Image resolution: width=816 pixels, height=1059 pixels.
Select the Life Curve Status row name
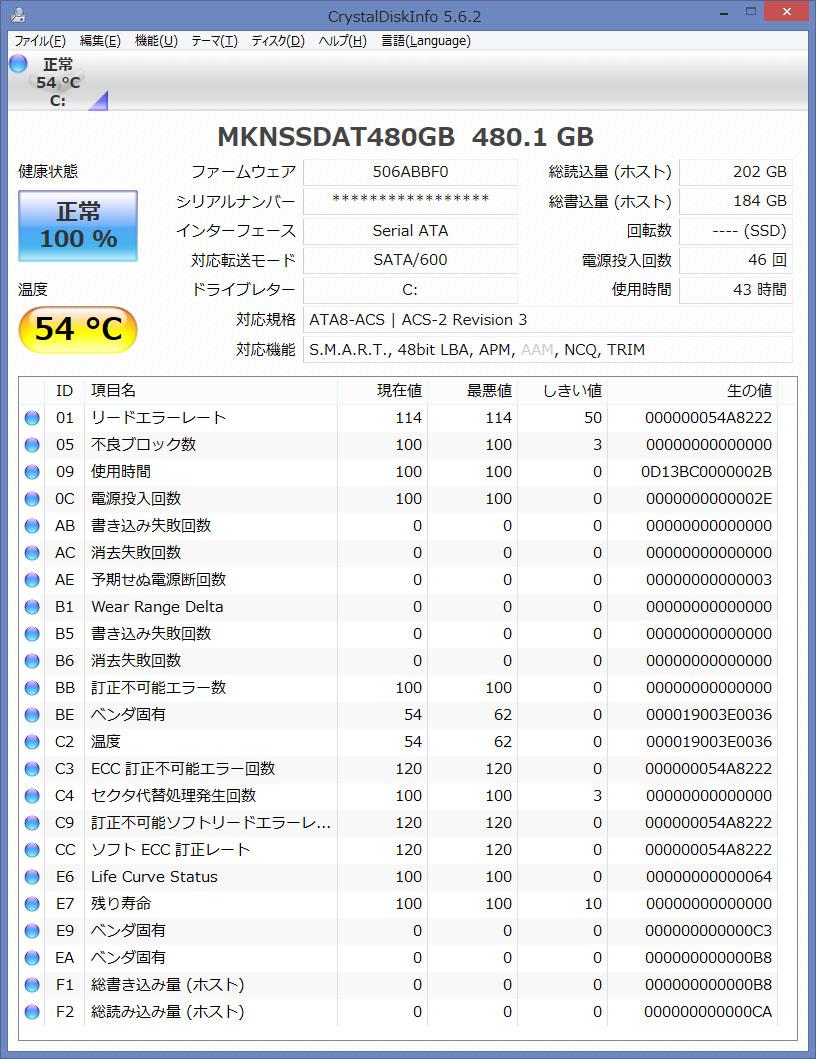coord(155,877)
